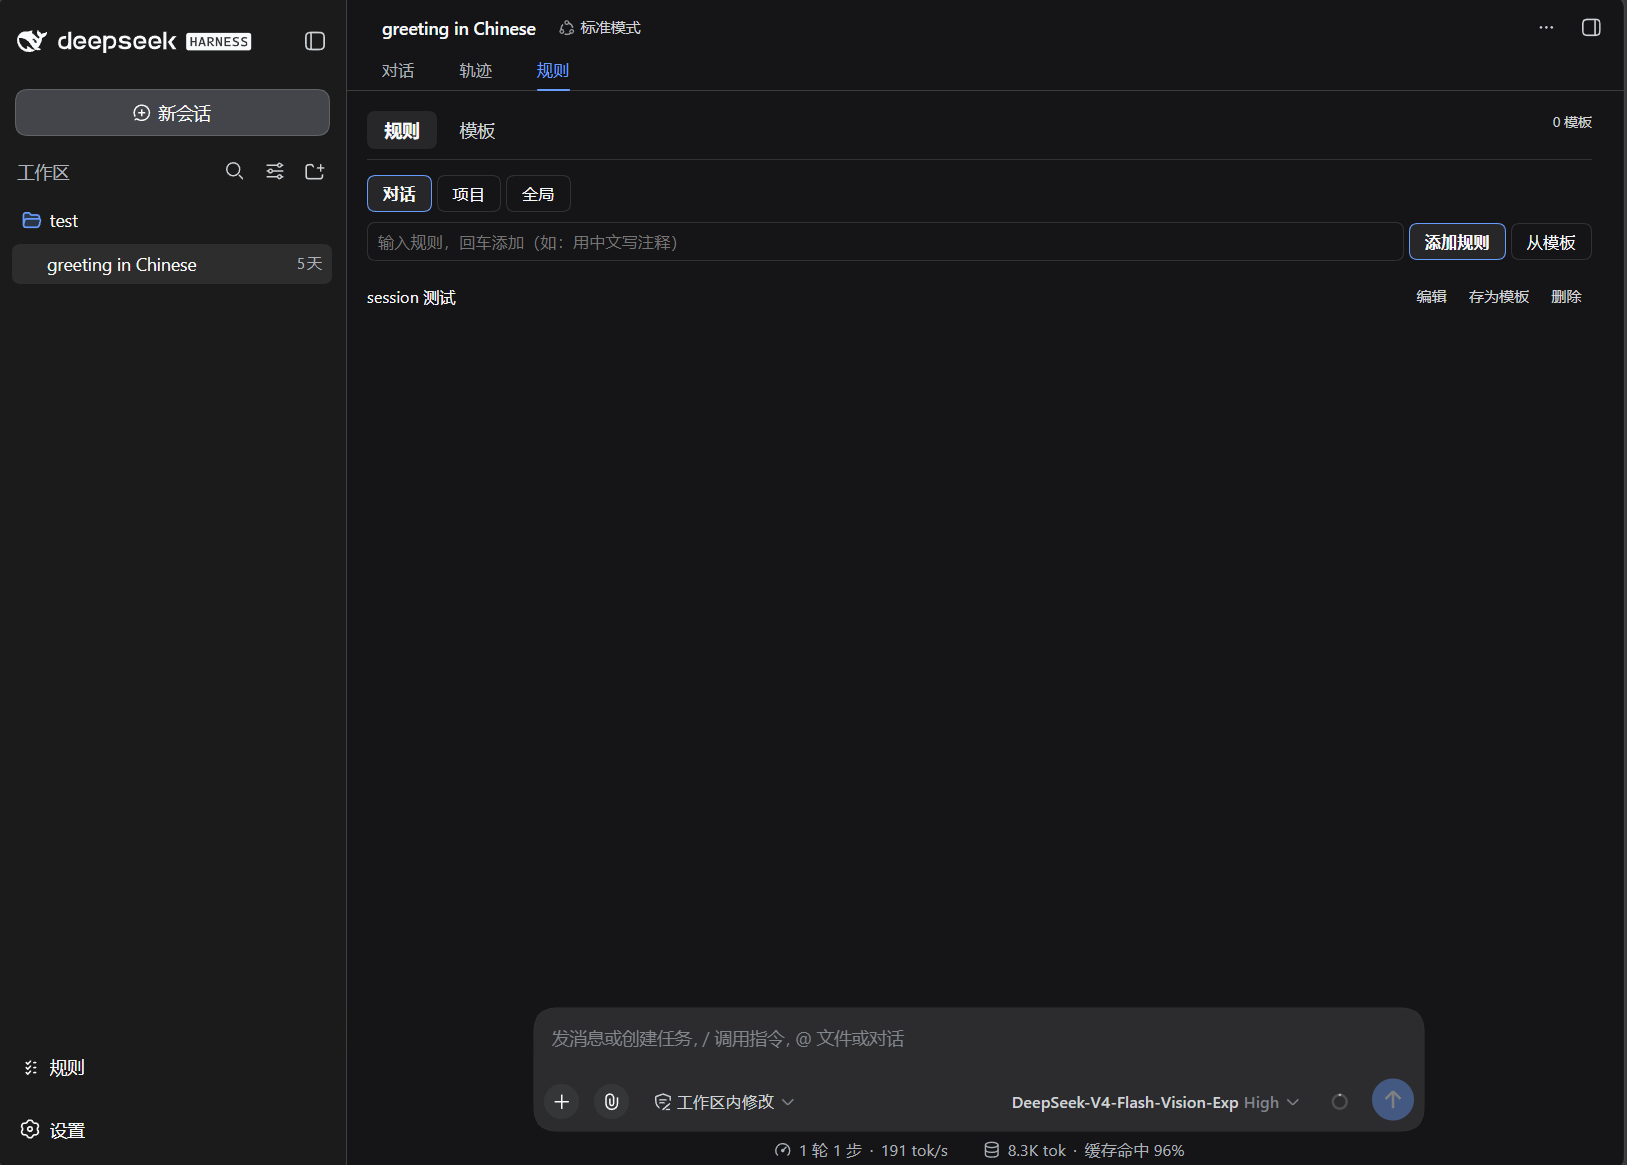Send message with the arrow button
1627x1165 pixels.
tap(1393, 1099)
